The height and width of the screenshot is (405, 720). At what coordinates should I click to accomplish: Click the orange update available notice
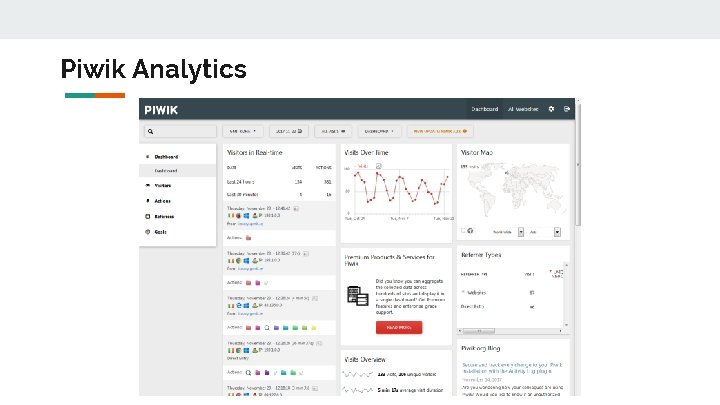coord(440,131)
